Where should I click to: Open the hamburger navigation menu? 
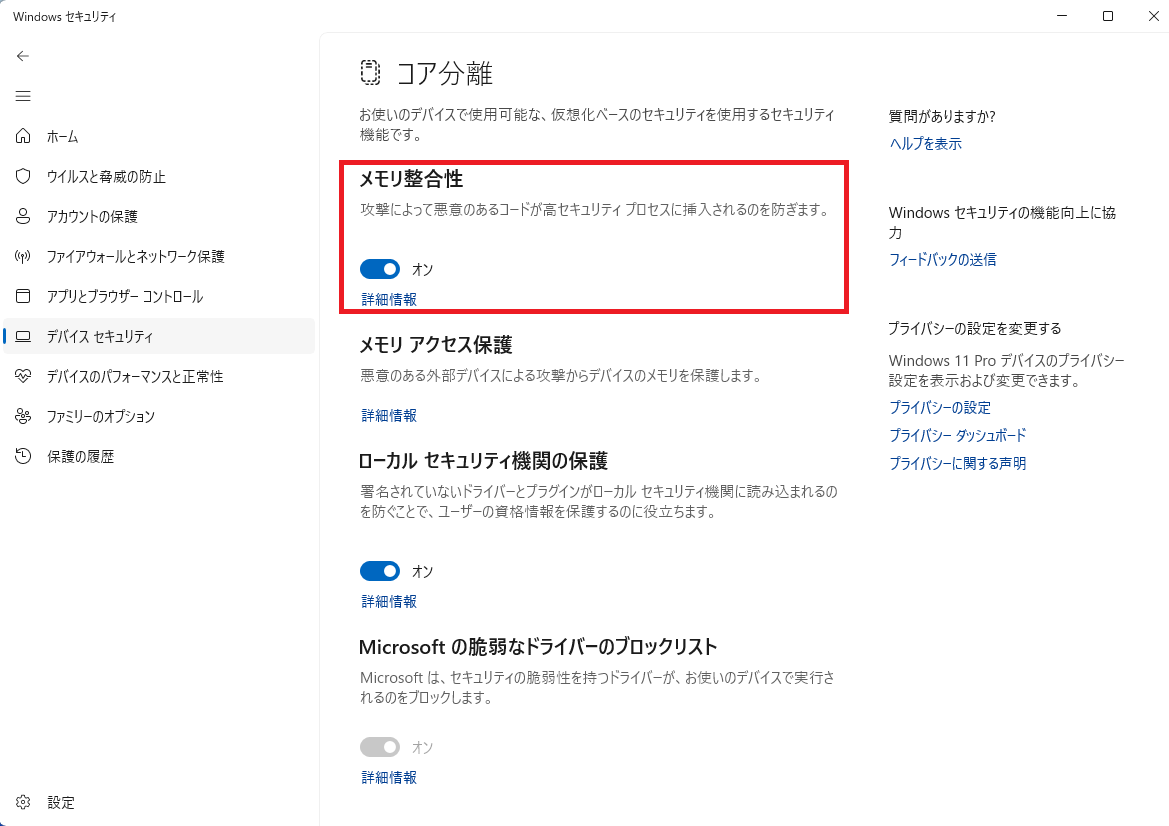[23, 96]
